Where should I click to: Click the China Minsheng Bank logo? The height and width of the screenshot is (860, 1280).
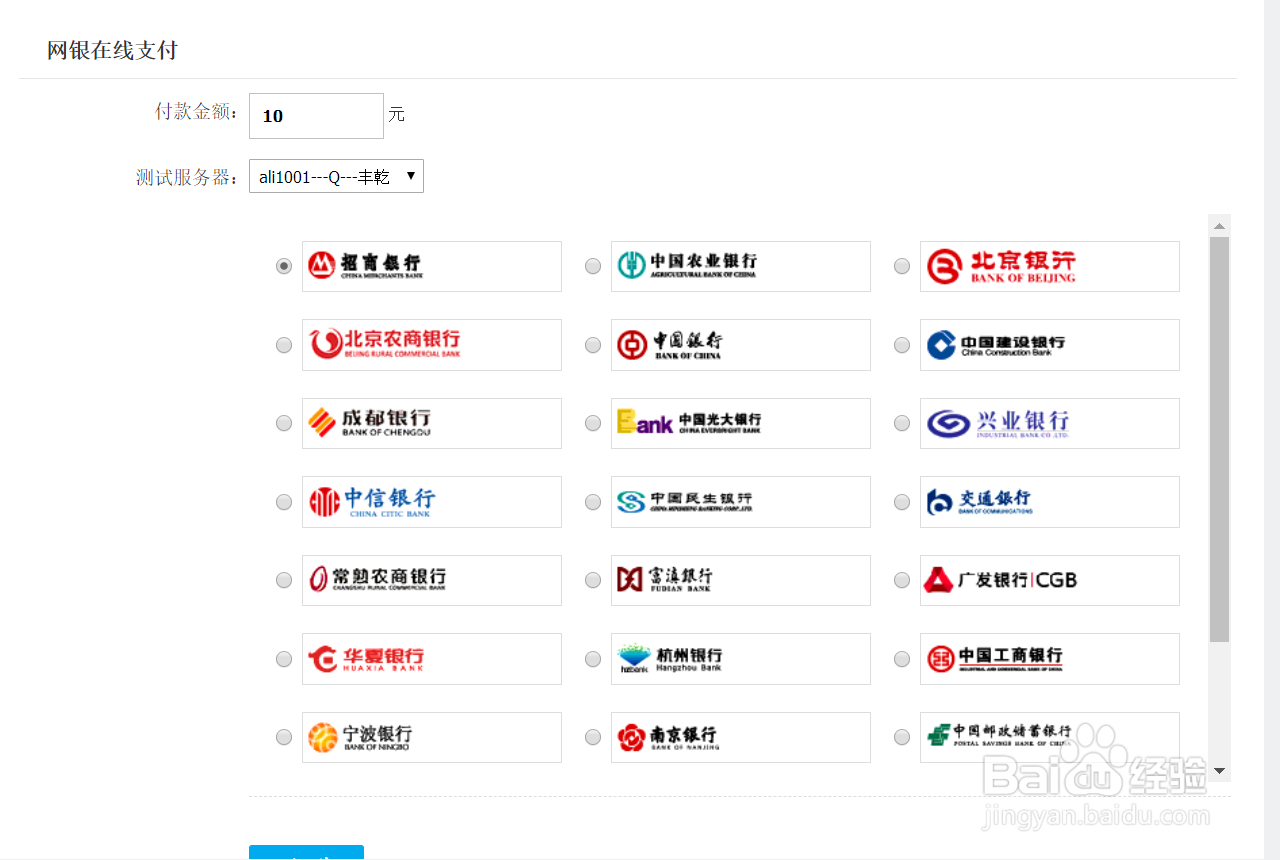tap(741, 502)
